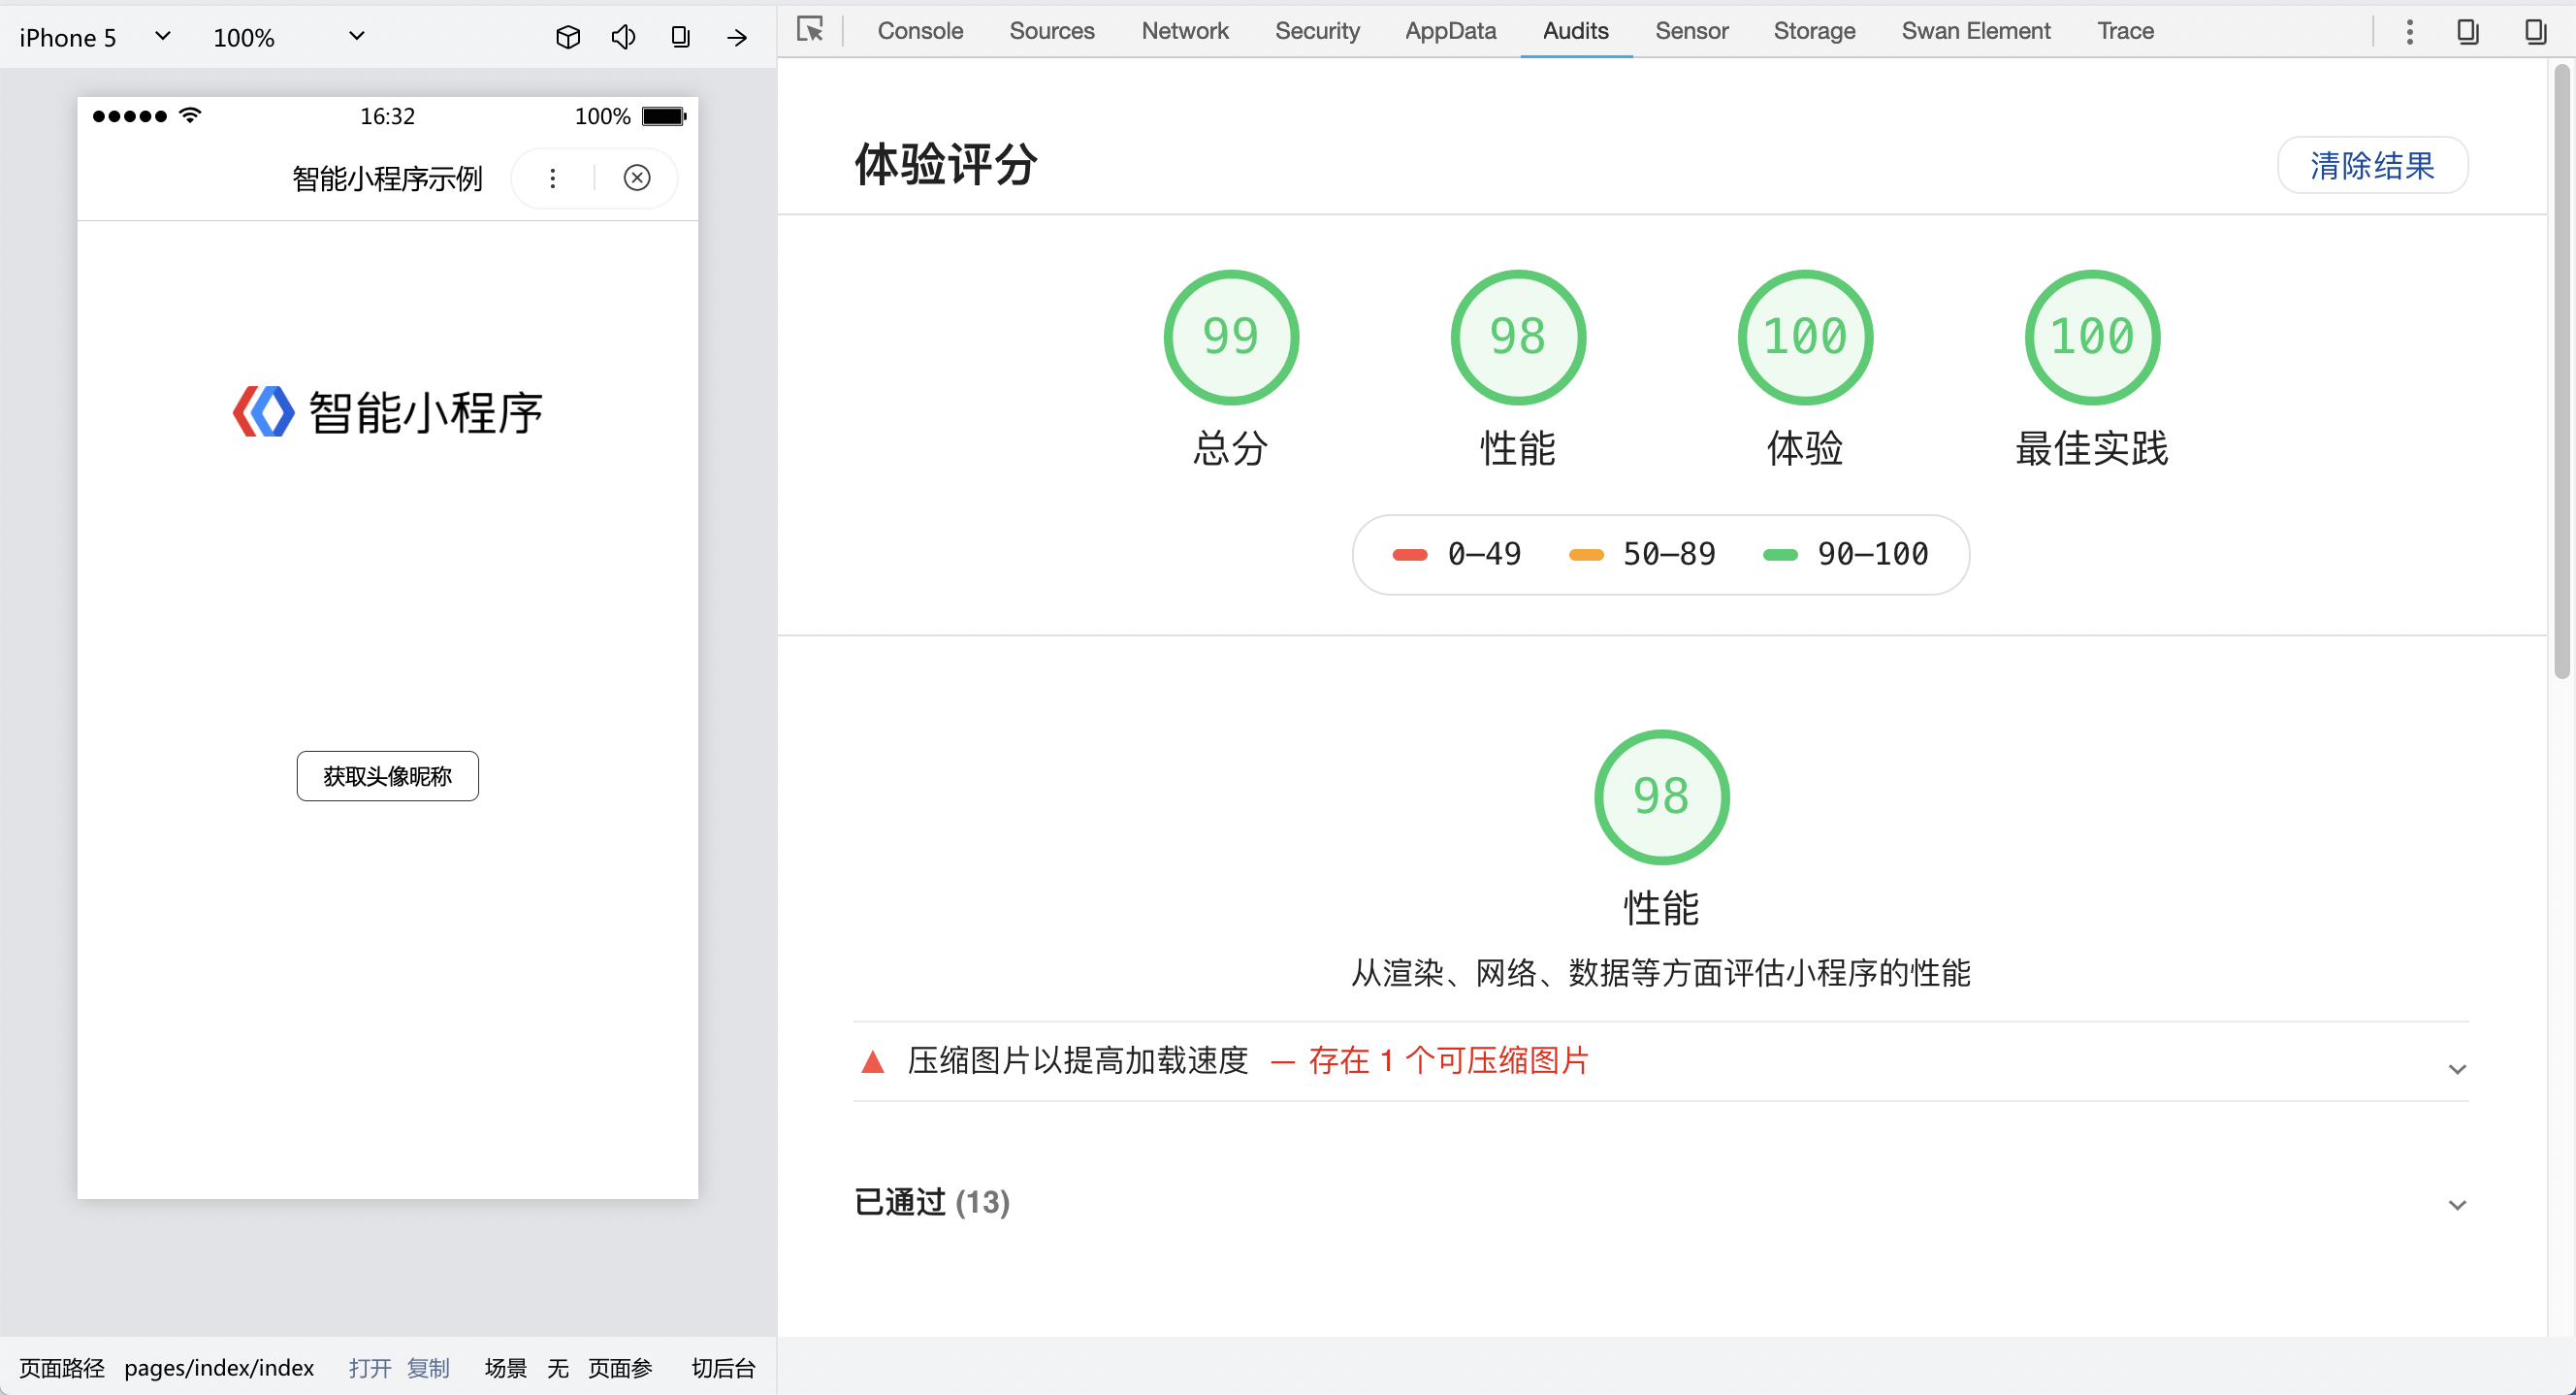Click the 总分 score circle 99

click(1231, 337)
